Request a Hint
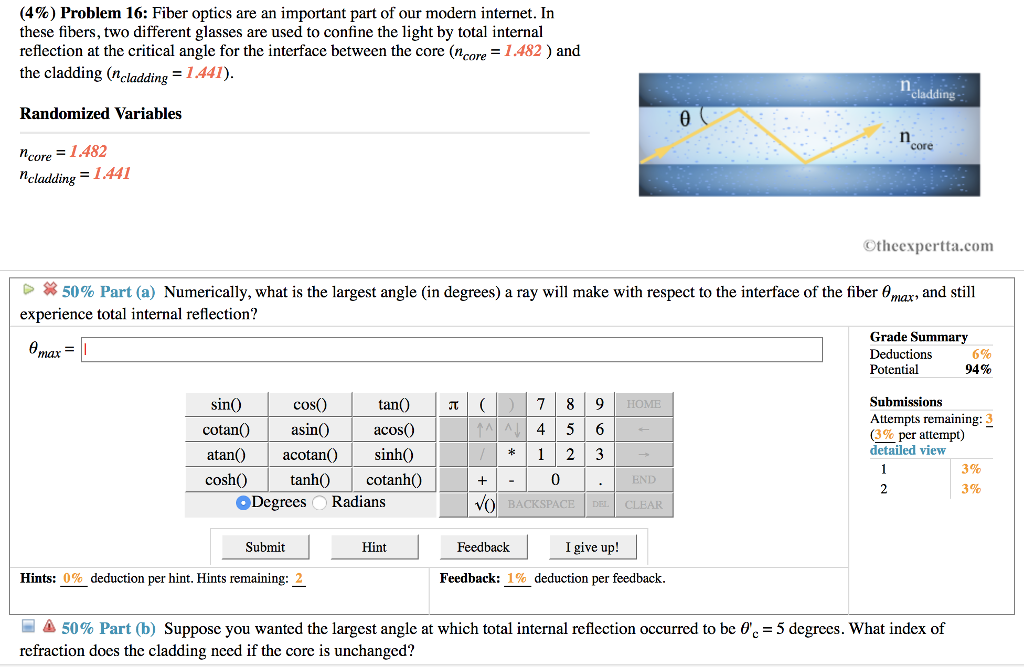 [374, 547]
